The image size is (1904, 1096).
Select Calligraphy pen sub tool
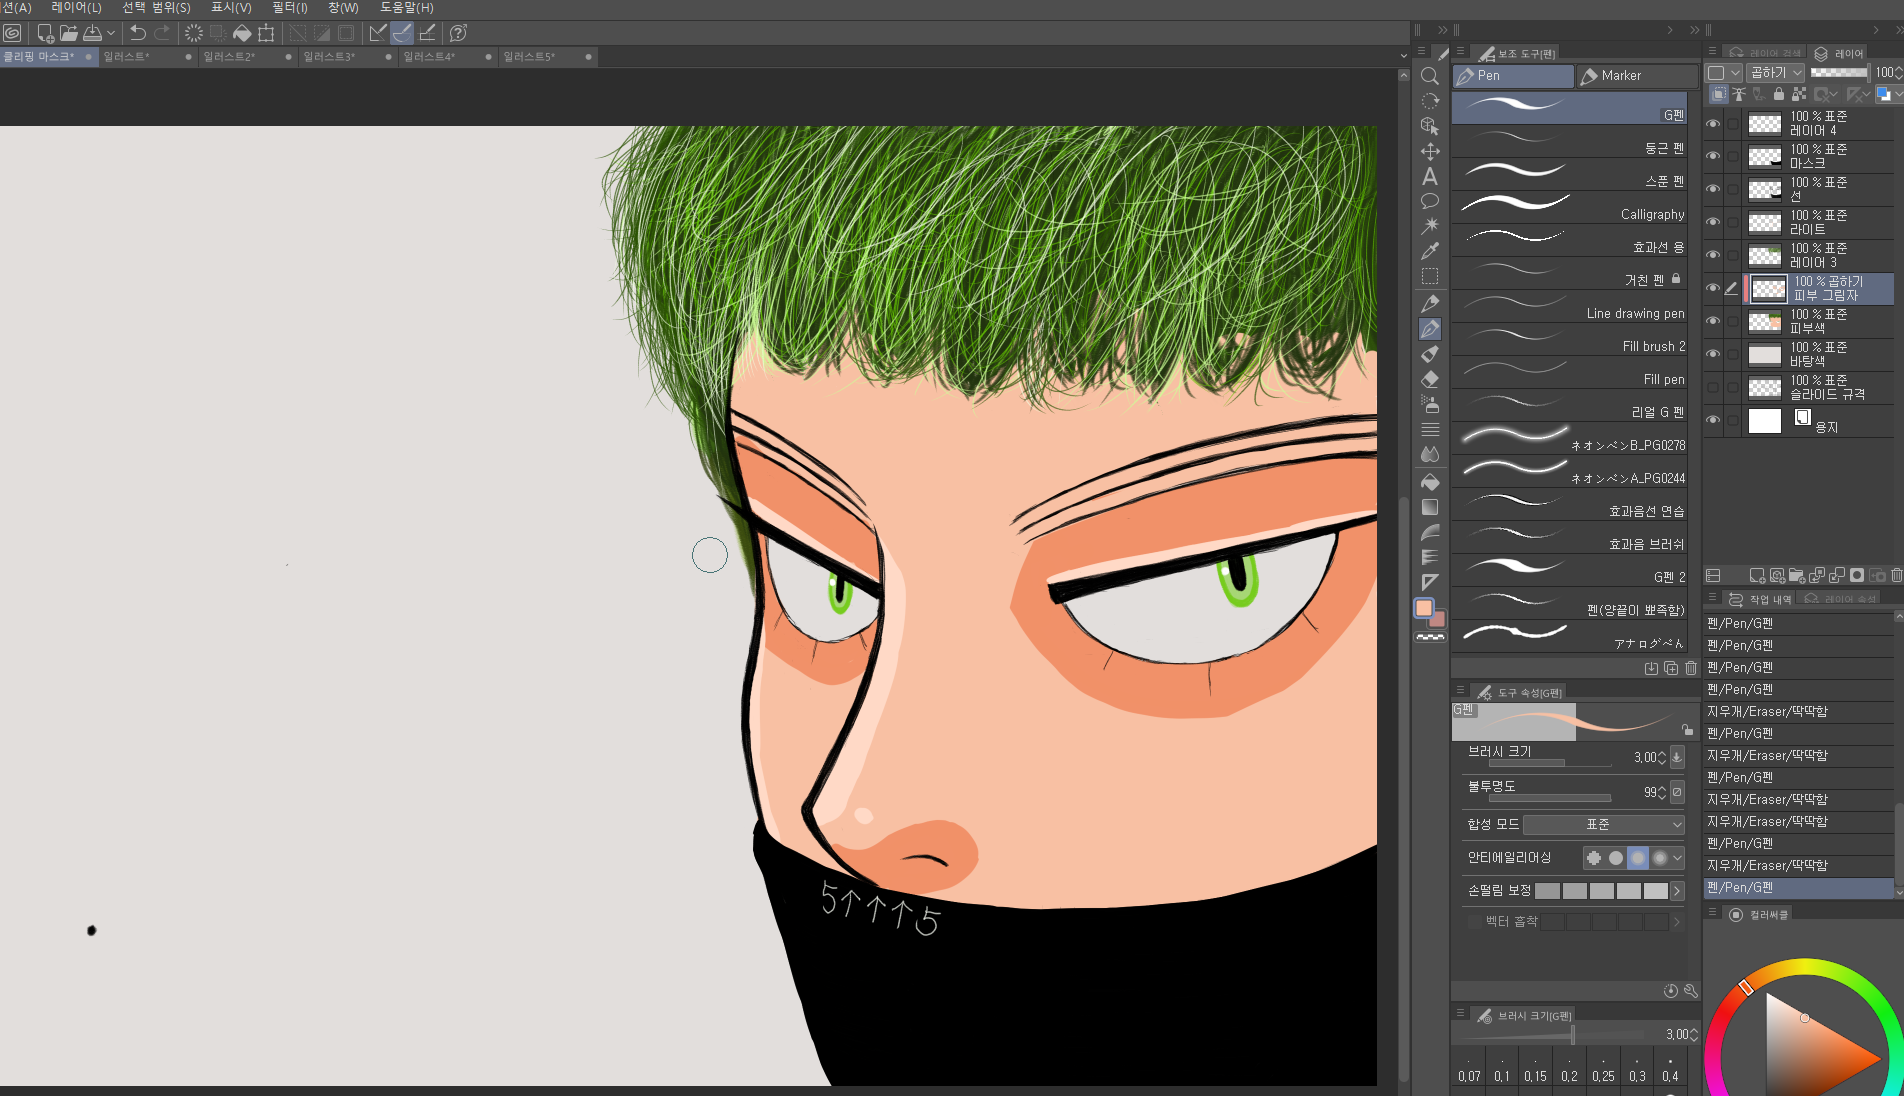pos(1569,206)
